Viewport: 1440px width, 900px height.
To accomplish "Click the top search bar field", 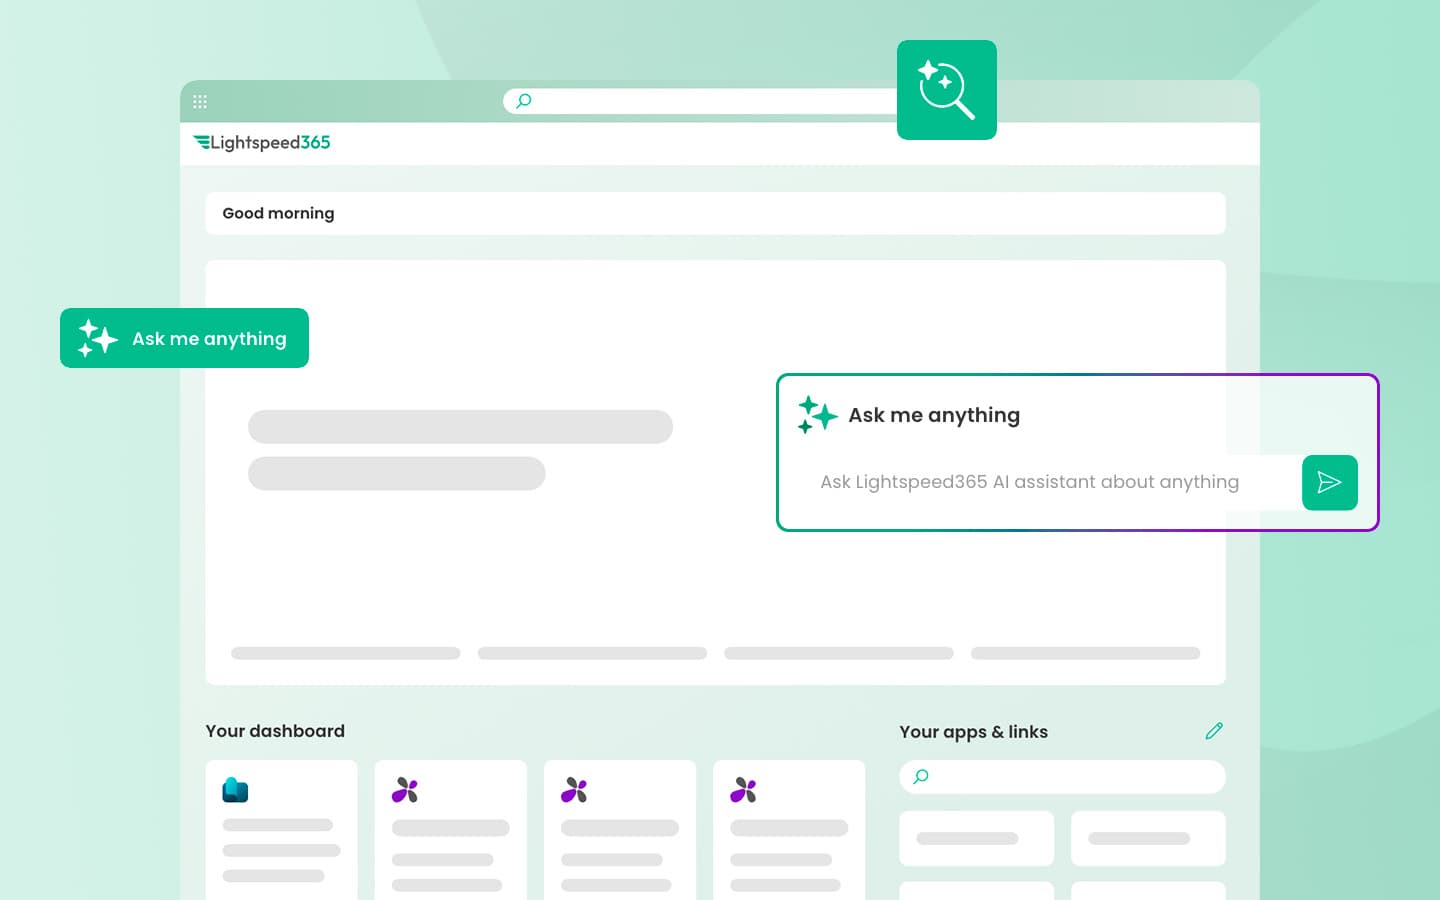I will 700,101.
